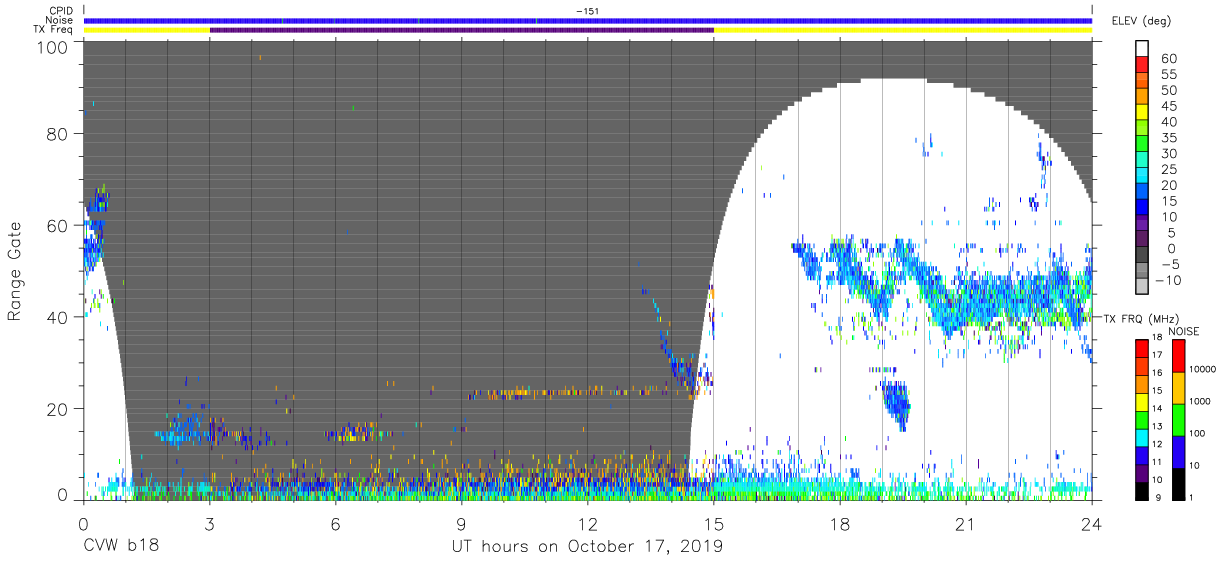Screen dimensions: 1228x567
Task: Click the 15 tick on the UT hours axis
Action: [713, 524]
